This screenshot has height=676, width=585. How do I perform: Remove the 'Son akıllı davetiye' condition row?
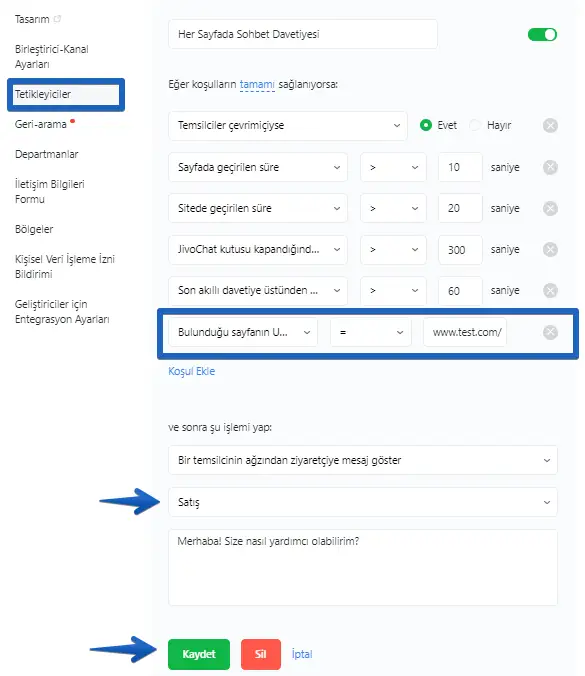[550, 291]
